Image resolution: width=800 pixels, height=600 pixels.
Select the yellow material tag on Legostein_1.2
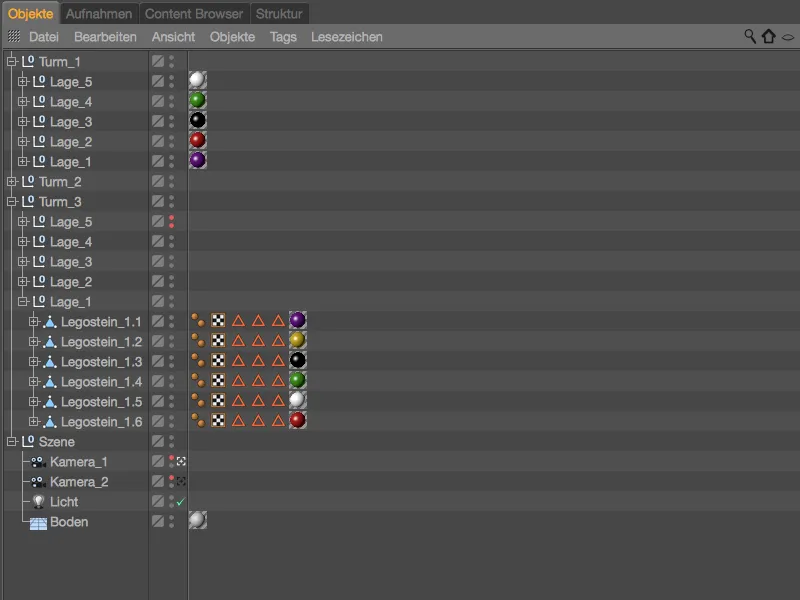(297, 340)
